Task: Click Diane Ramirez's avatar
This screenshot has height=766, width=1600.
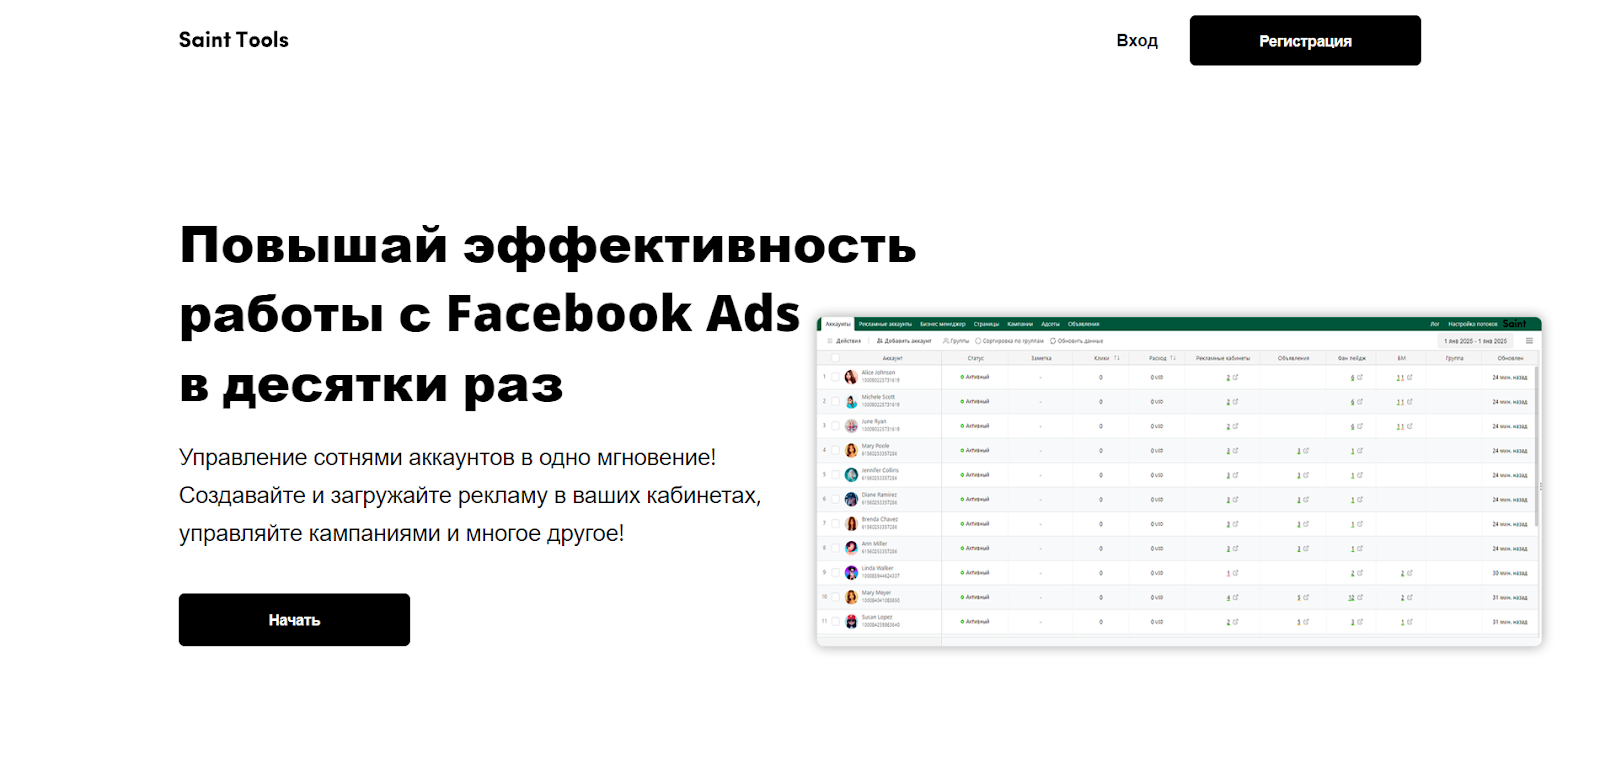Action: click(x=851, y=499)
